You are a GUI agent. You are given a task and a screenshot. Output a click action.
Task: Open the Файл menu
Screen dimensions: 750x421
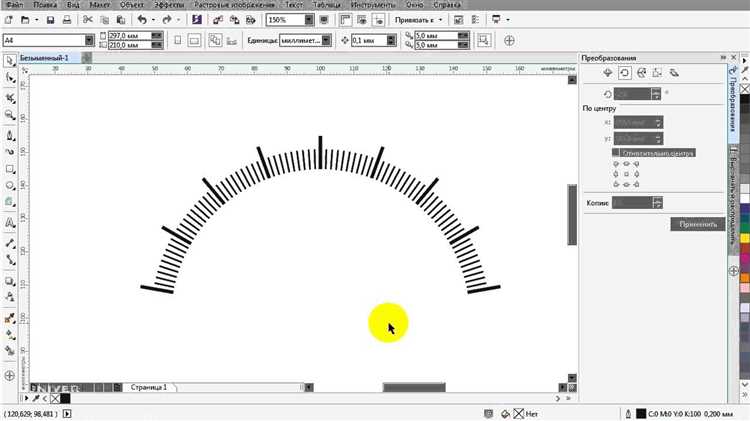click(13, 5)
